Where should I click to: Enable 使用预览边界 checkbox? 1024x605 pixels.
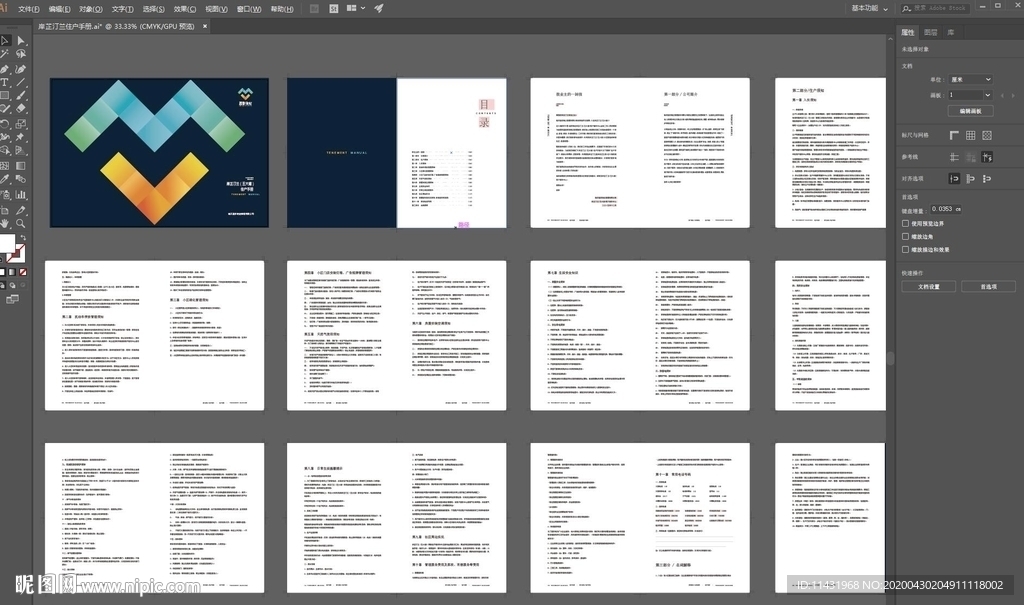[906, 223]
